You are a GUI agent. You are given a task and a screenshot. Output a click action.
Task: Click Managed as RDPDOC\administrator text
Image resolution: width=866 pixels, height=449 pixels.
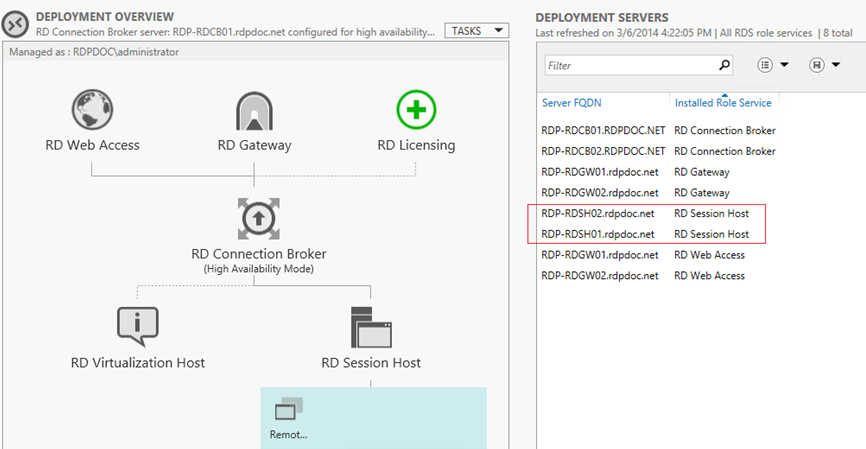(x=94, y=52)
